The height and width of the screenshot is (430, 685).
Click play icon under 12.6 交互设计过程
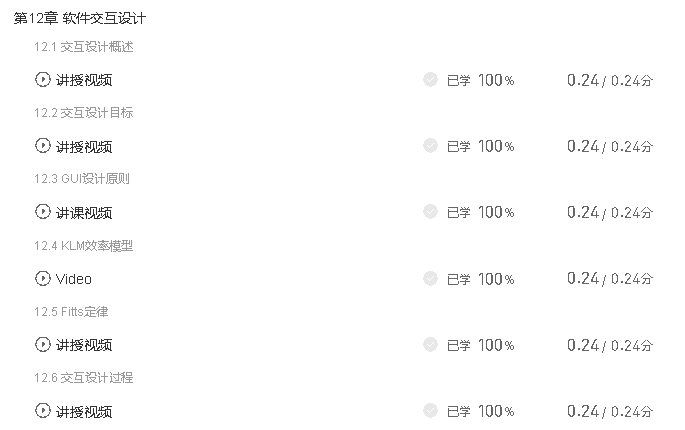[43, 411]
